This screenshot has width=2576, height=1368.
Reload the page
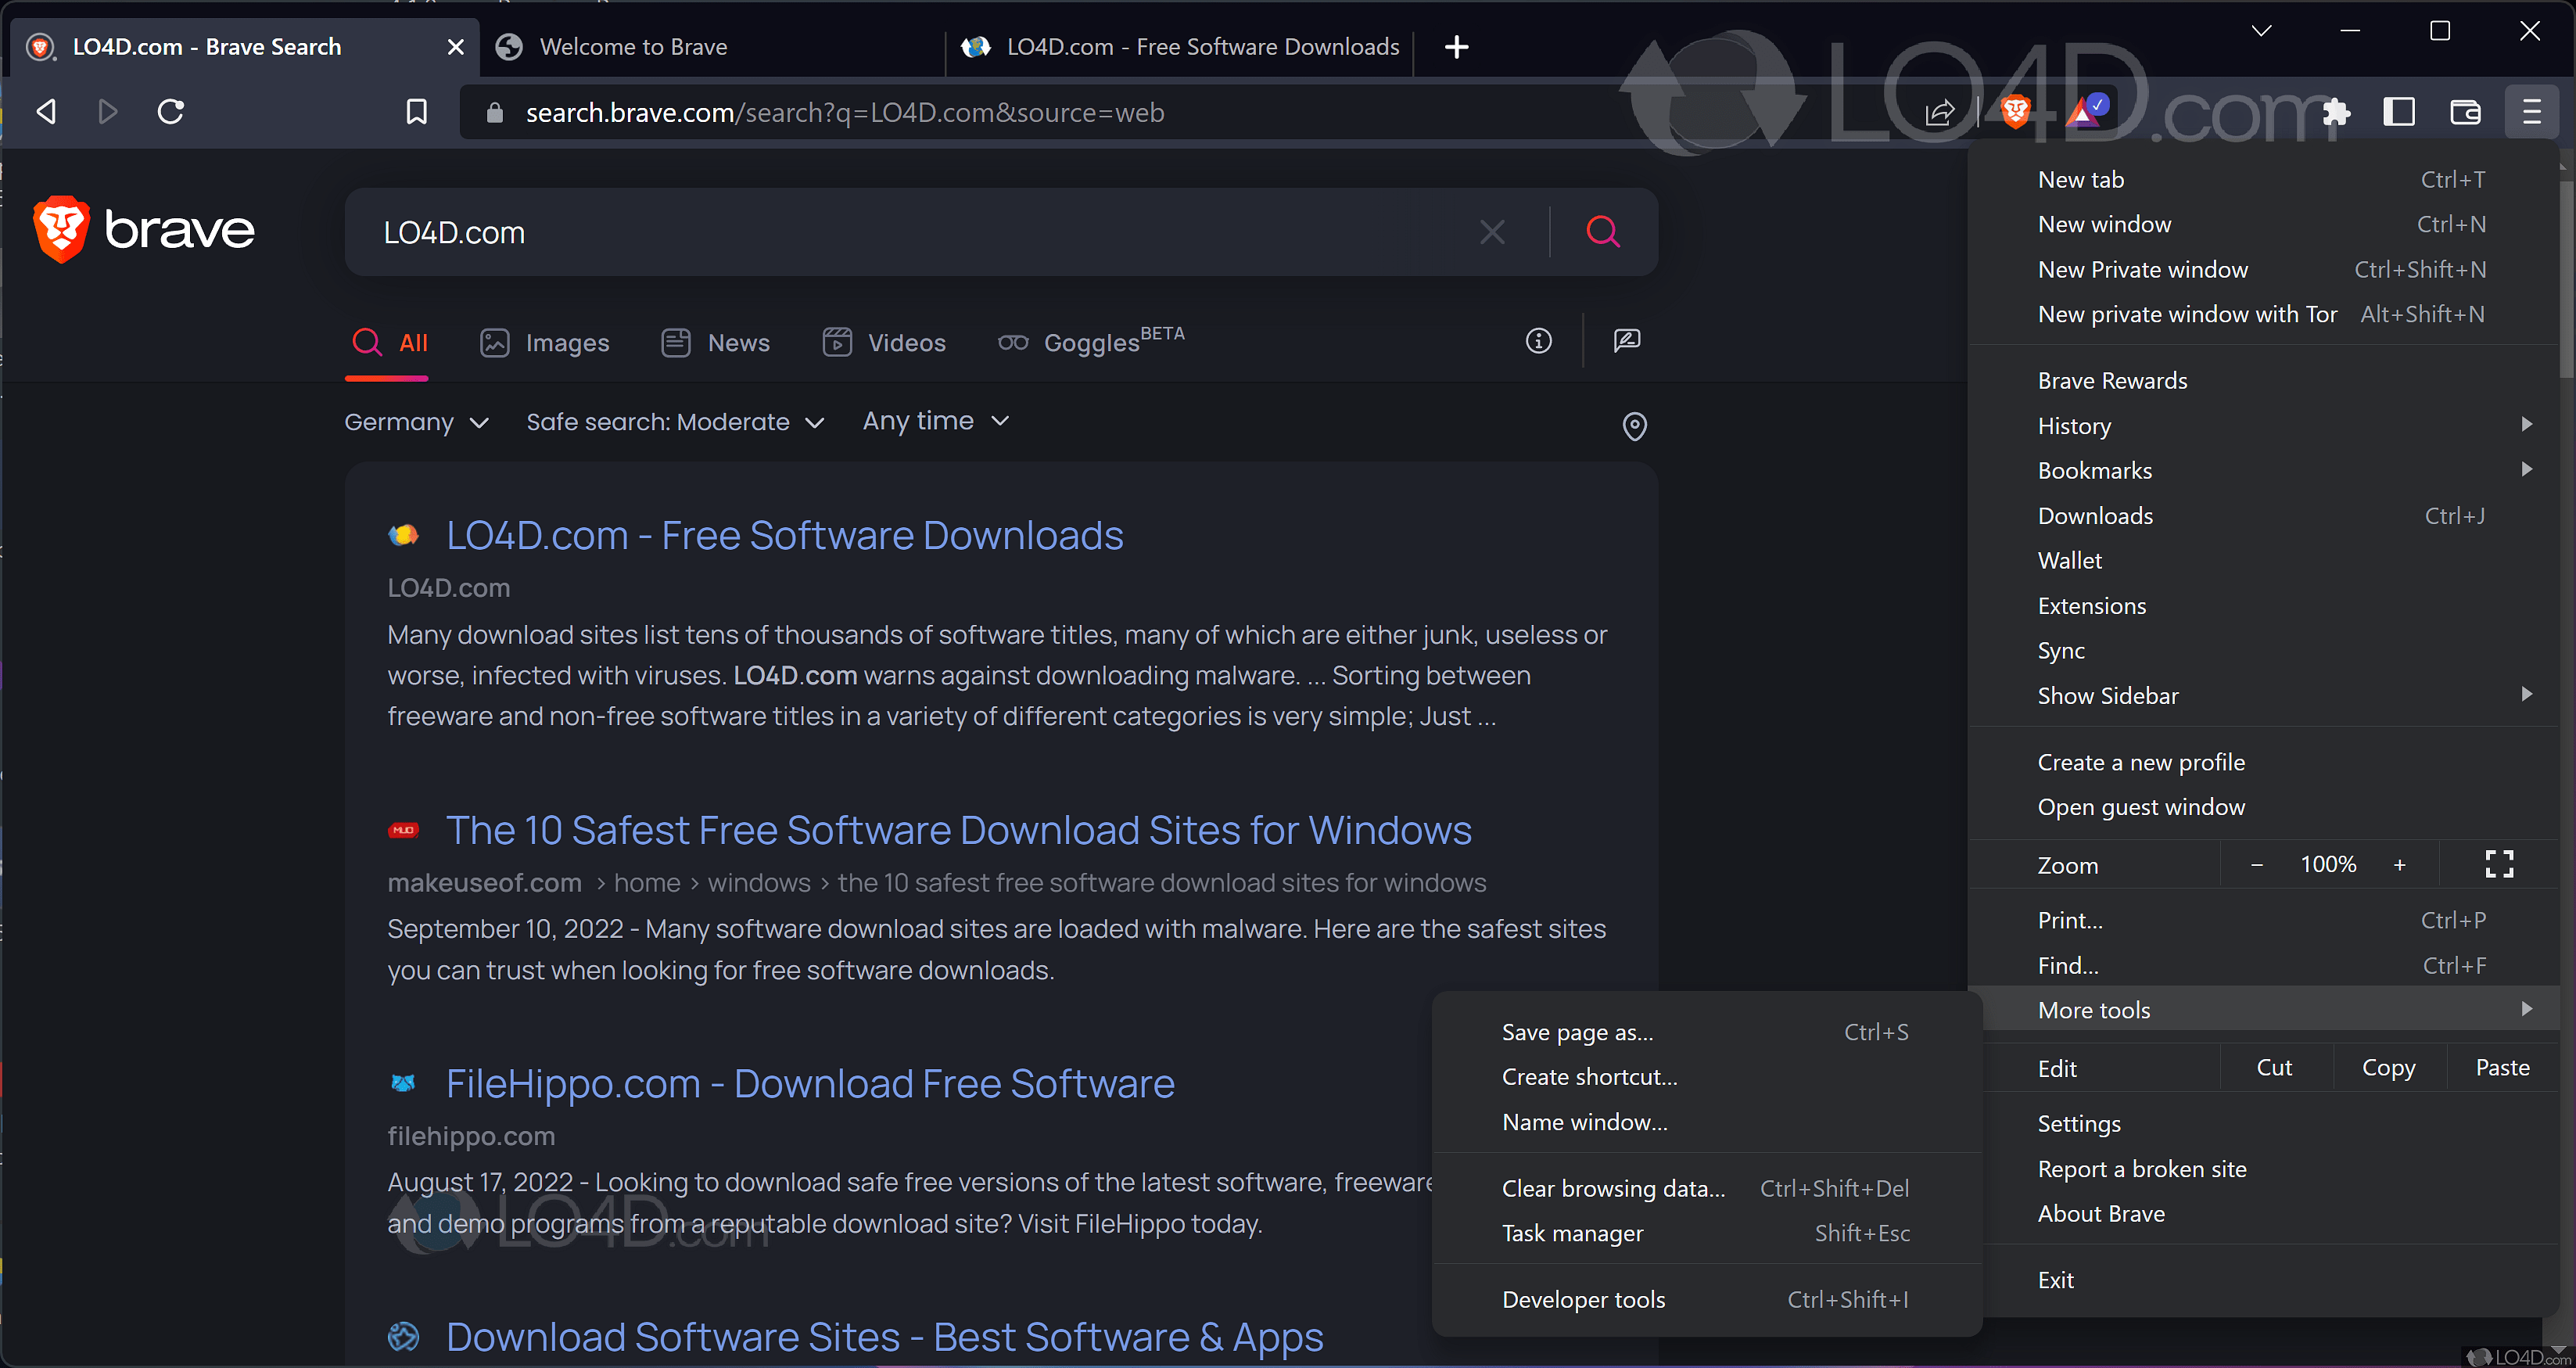pos(171,111)
